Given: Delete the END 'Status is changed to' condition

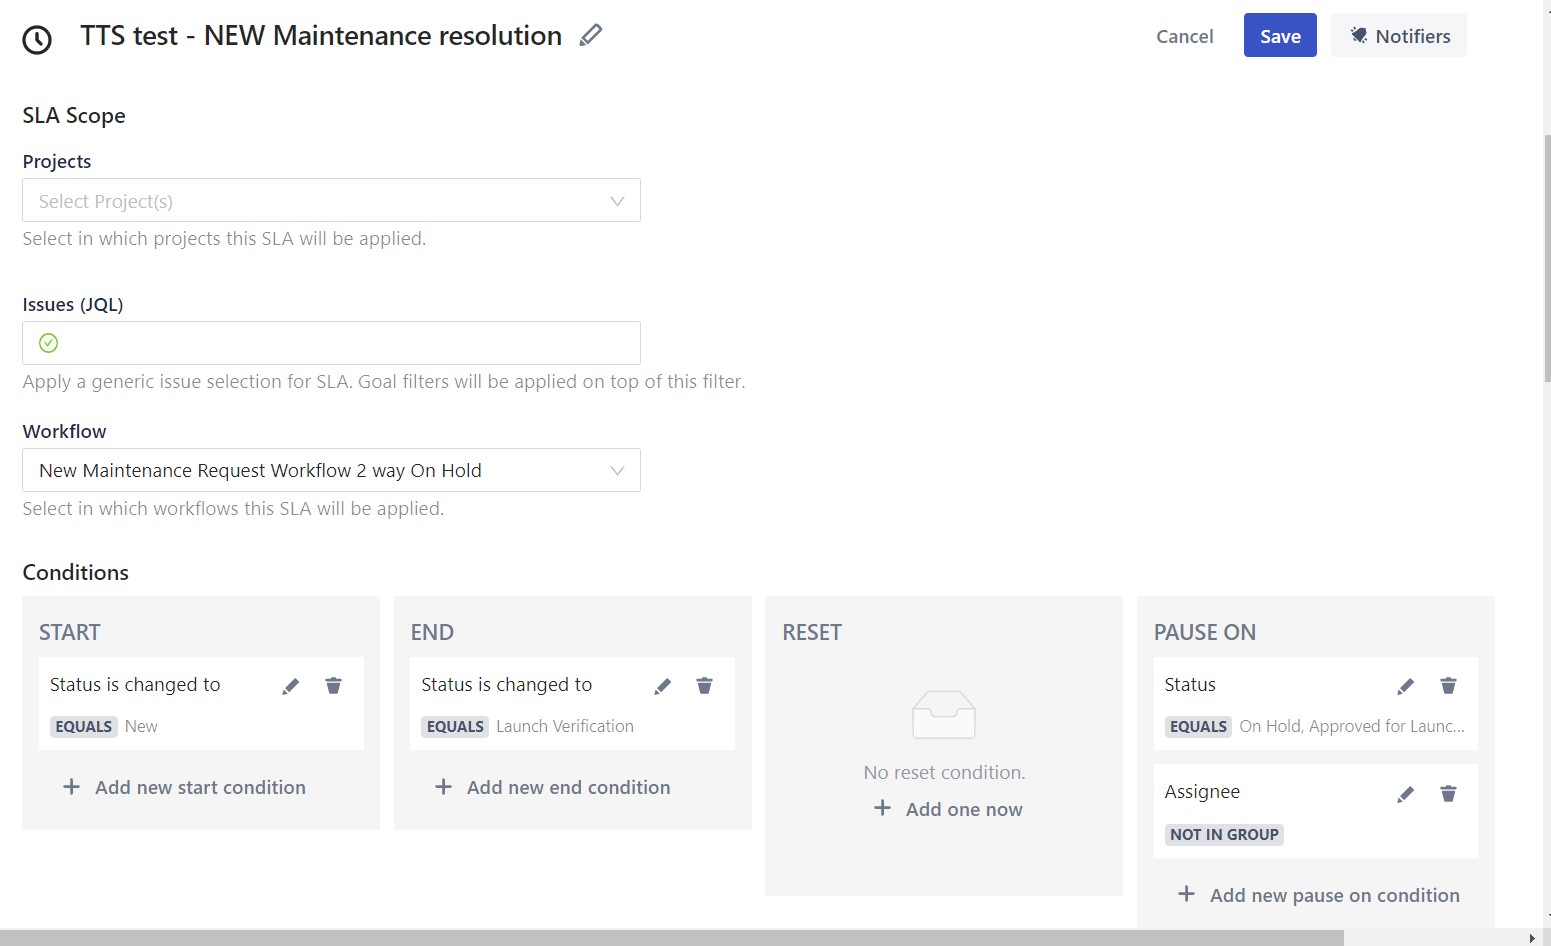Looking at the screenshot, I should pyautogui.click(x=704, y=686).
